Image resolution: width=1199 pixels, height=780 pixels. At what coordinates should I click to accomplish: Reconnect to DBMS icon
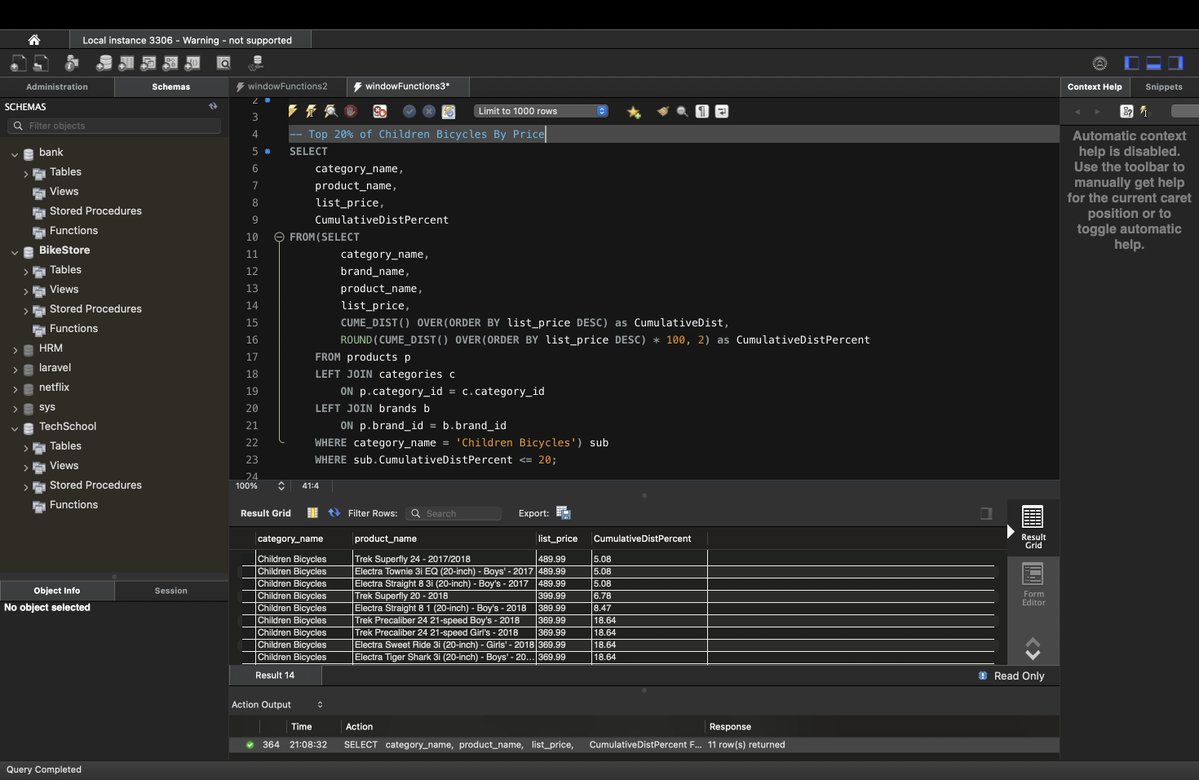click(256, 63)
